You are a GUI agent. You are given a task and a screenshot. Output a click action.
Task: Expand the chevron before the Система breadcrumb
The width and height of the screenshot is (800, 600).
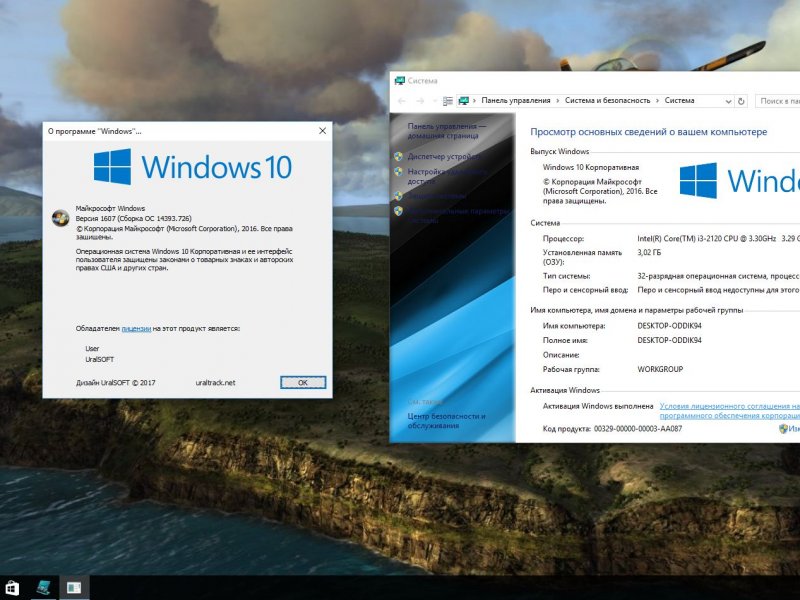657,101
